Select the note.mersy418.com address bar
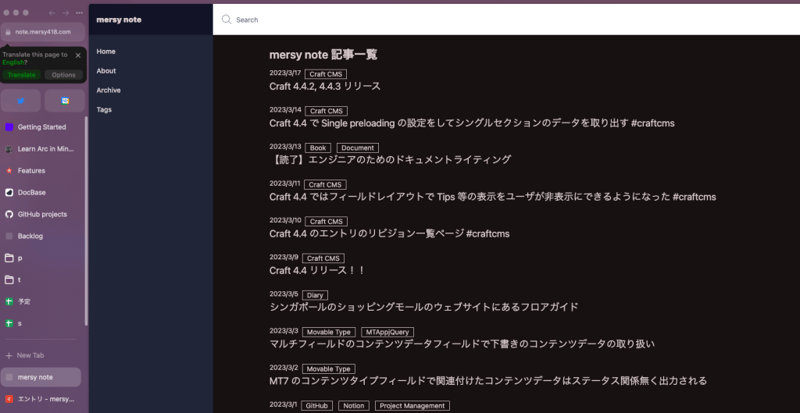 click(x=43, y=32)
